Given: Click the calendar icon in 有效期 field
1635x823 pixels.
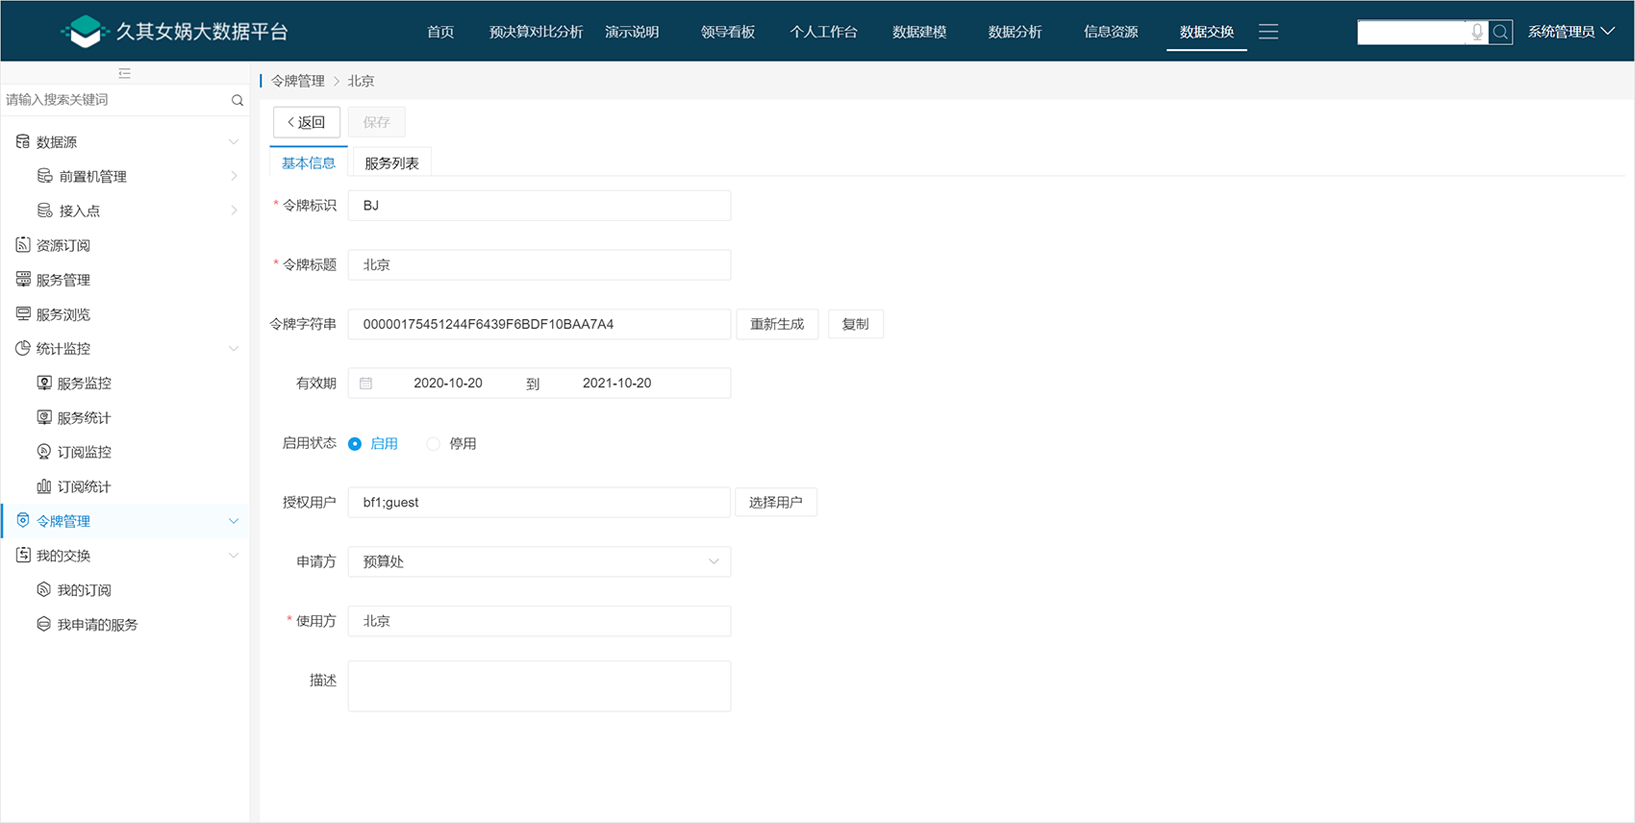Looking at the screenshot, I should 366,383.
